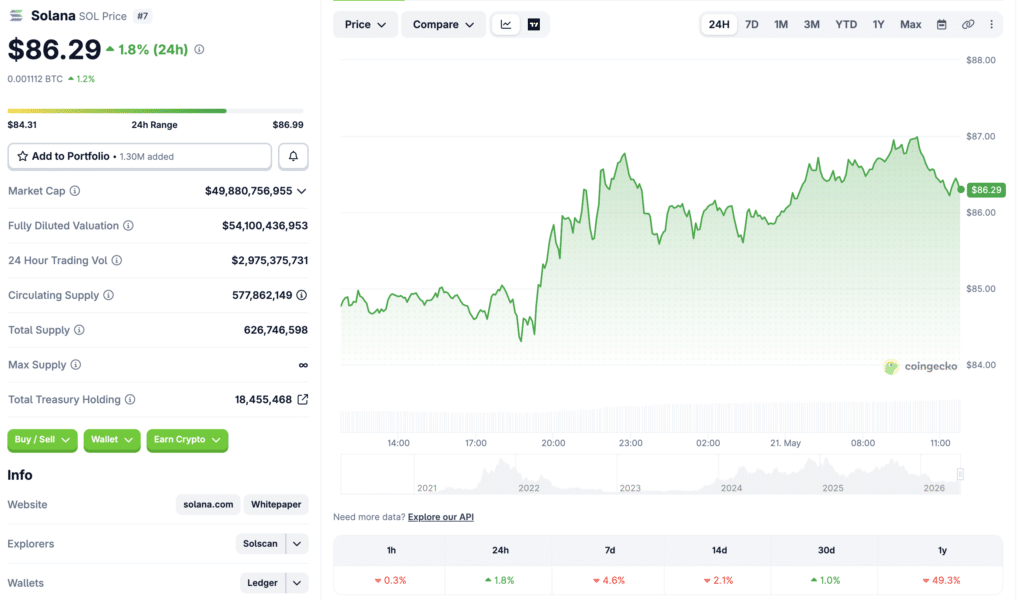Open Solscan explorer link
The width and height of the screenshot is (1024, 600).
(x=261, y=543)
